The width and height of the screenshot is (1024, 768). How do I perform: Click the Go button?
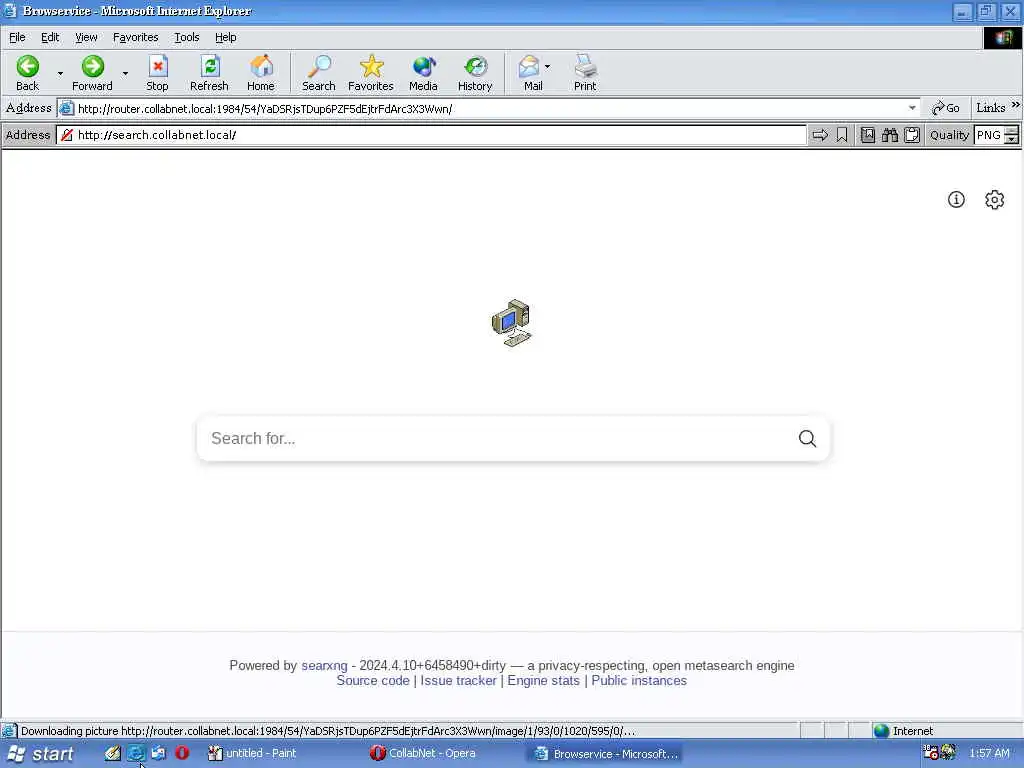pyautogui.click(x=946, y=108)
